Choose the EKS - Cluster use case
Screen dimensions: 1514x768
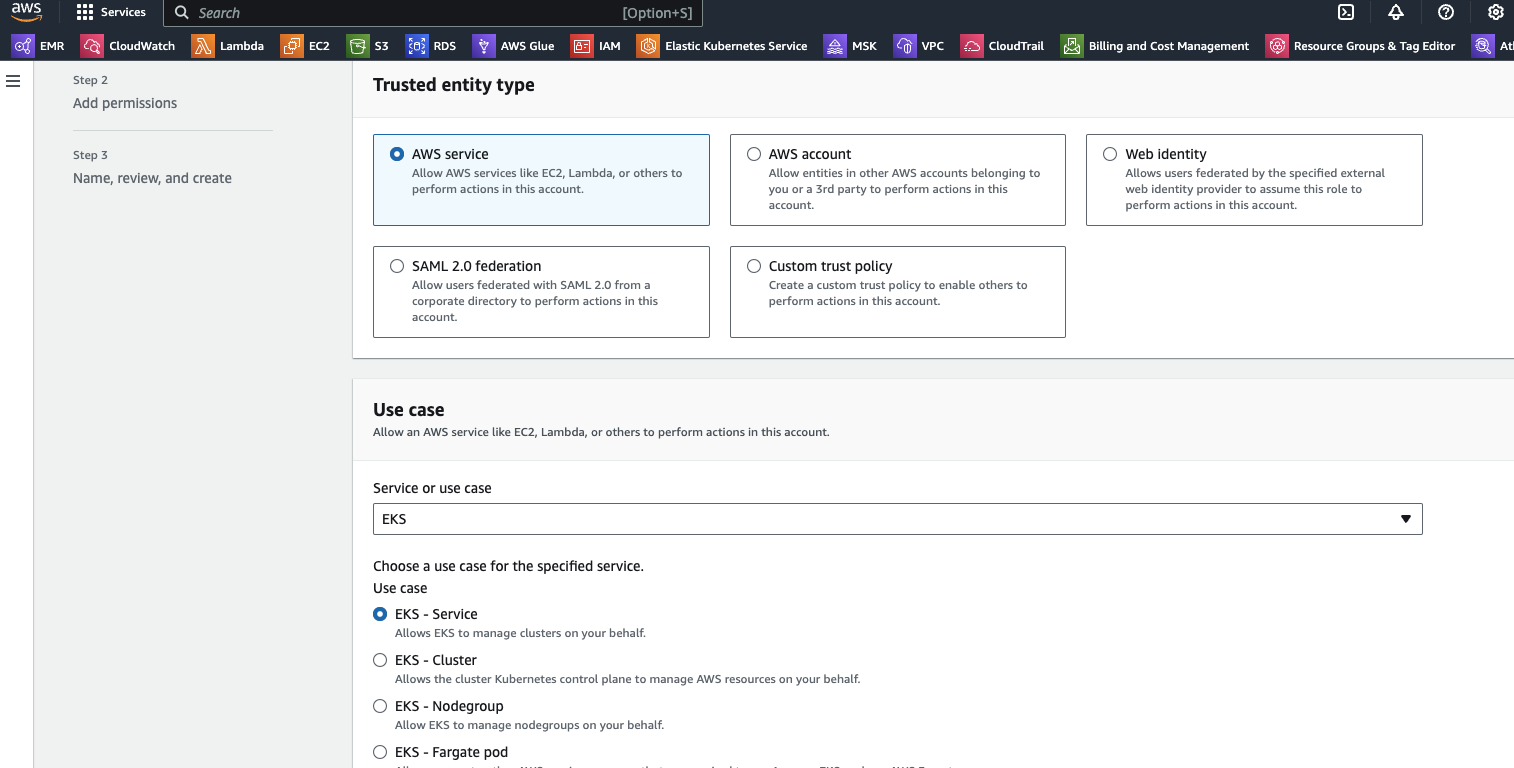(x=380, y=660)
